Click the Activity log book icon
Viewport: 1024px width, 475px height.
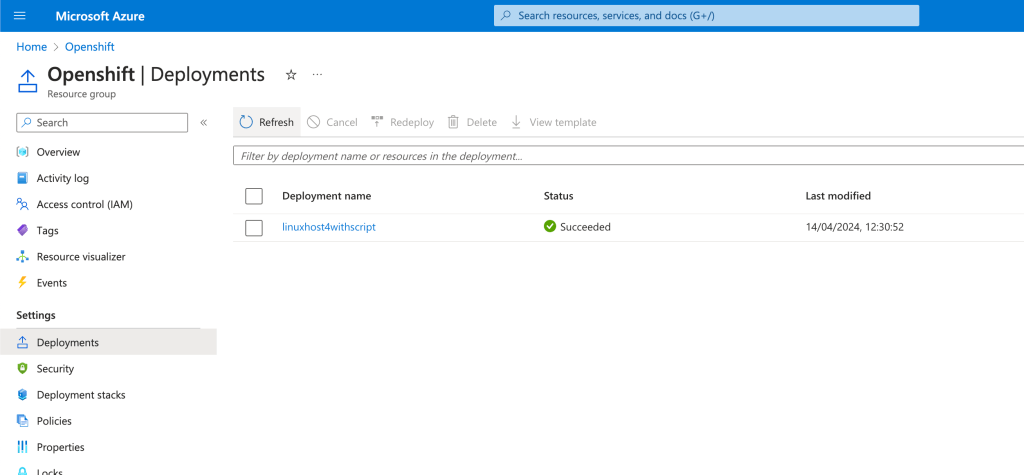pos(23,178)
